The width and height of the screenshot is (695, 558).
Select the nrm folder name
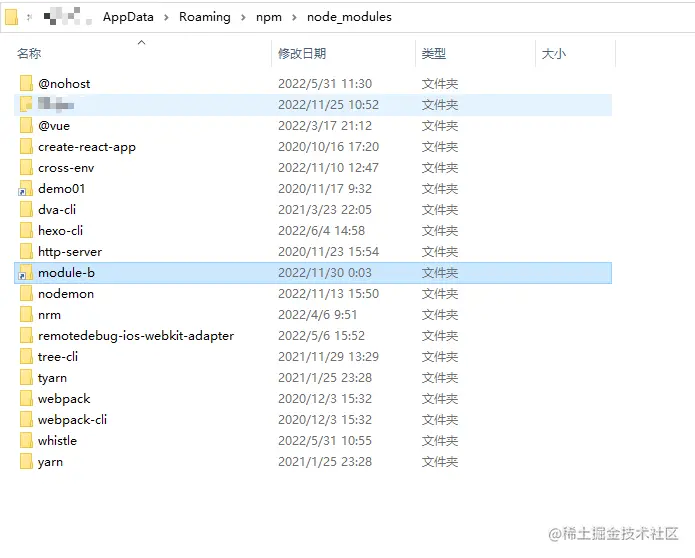[49, 315]
